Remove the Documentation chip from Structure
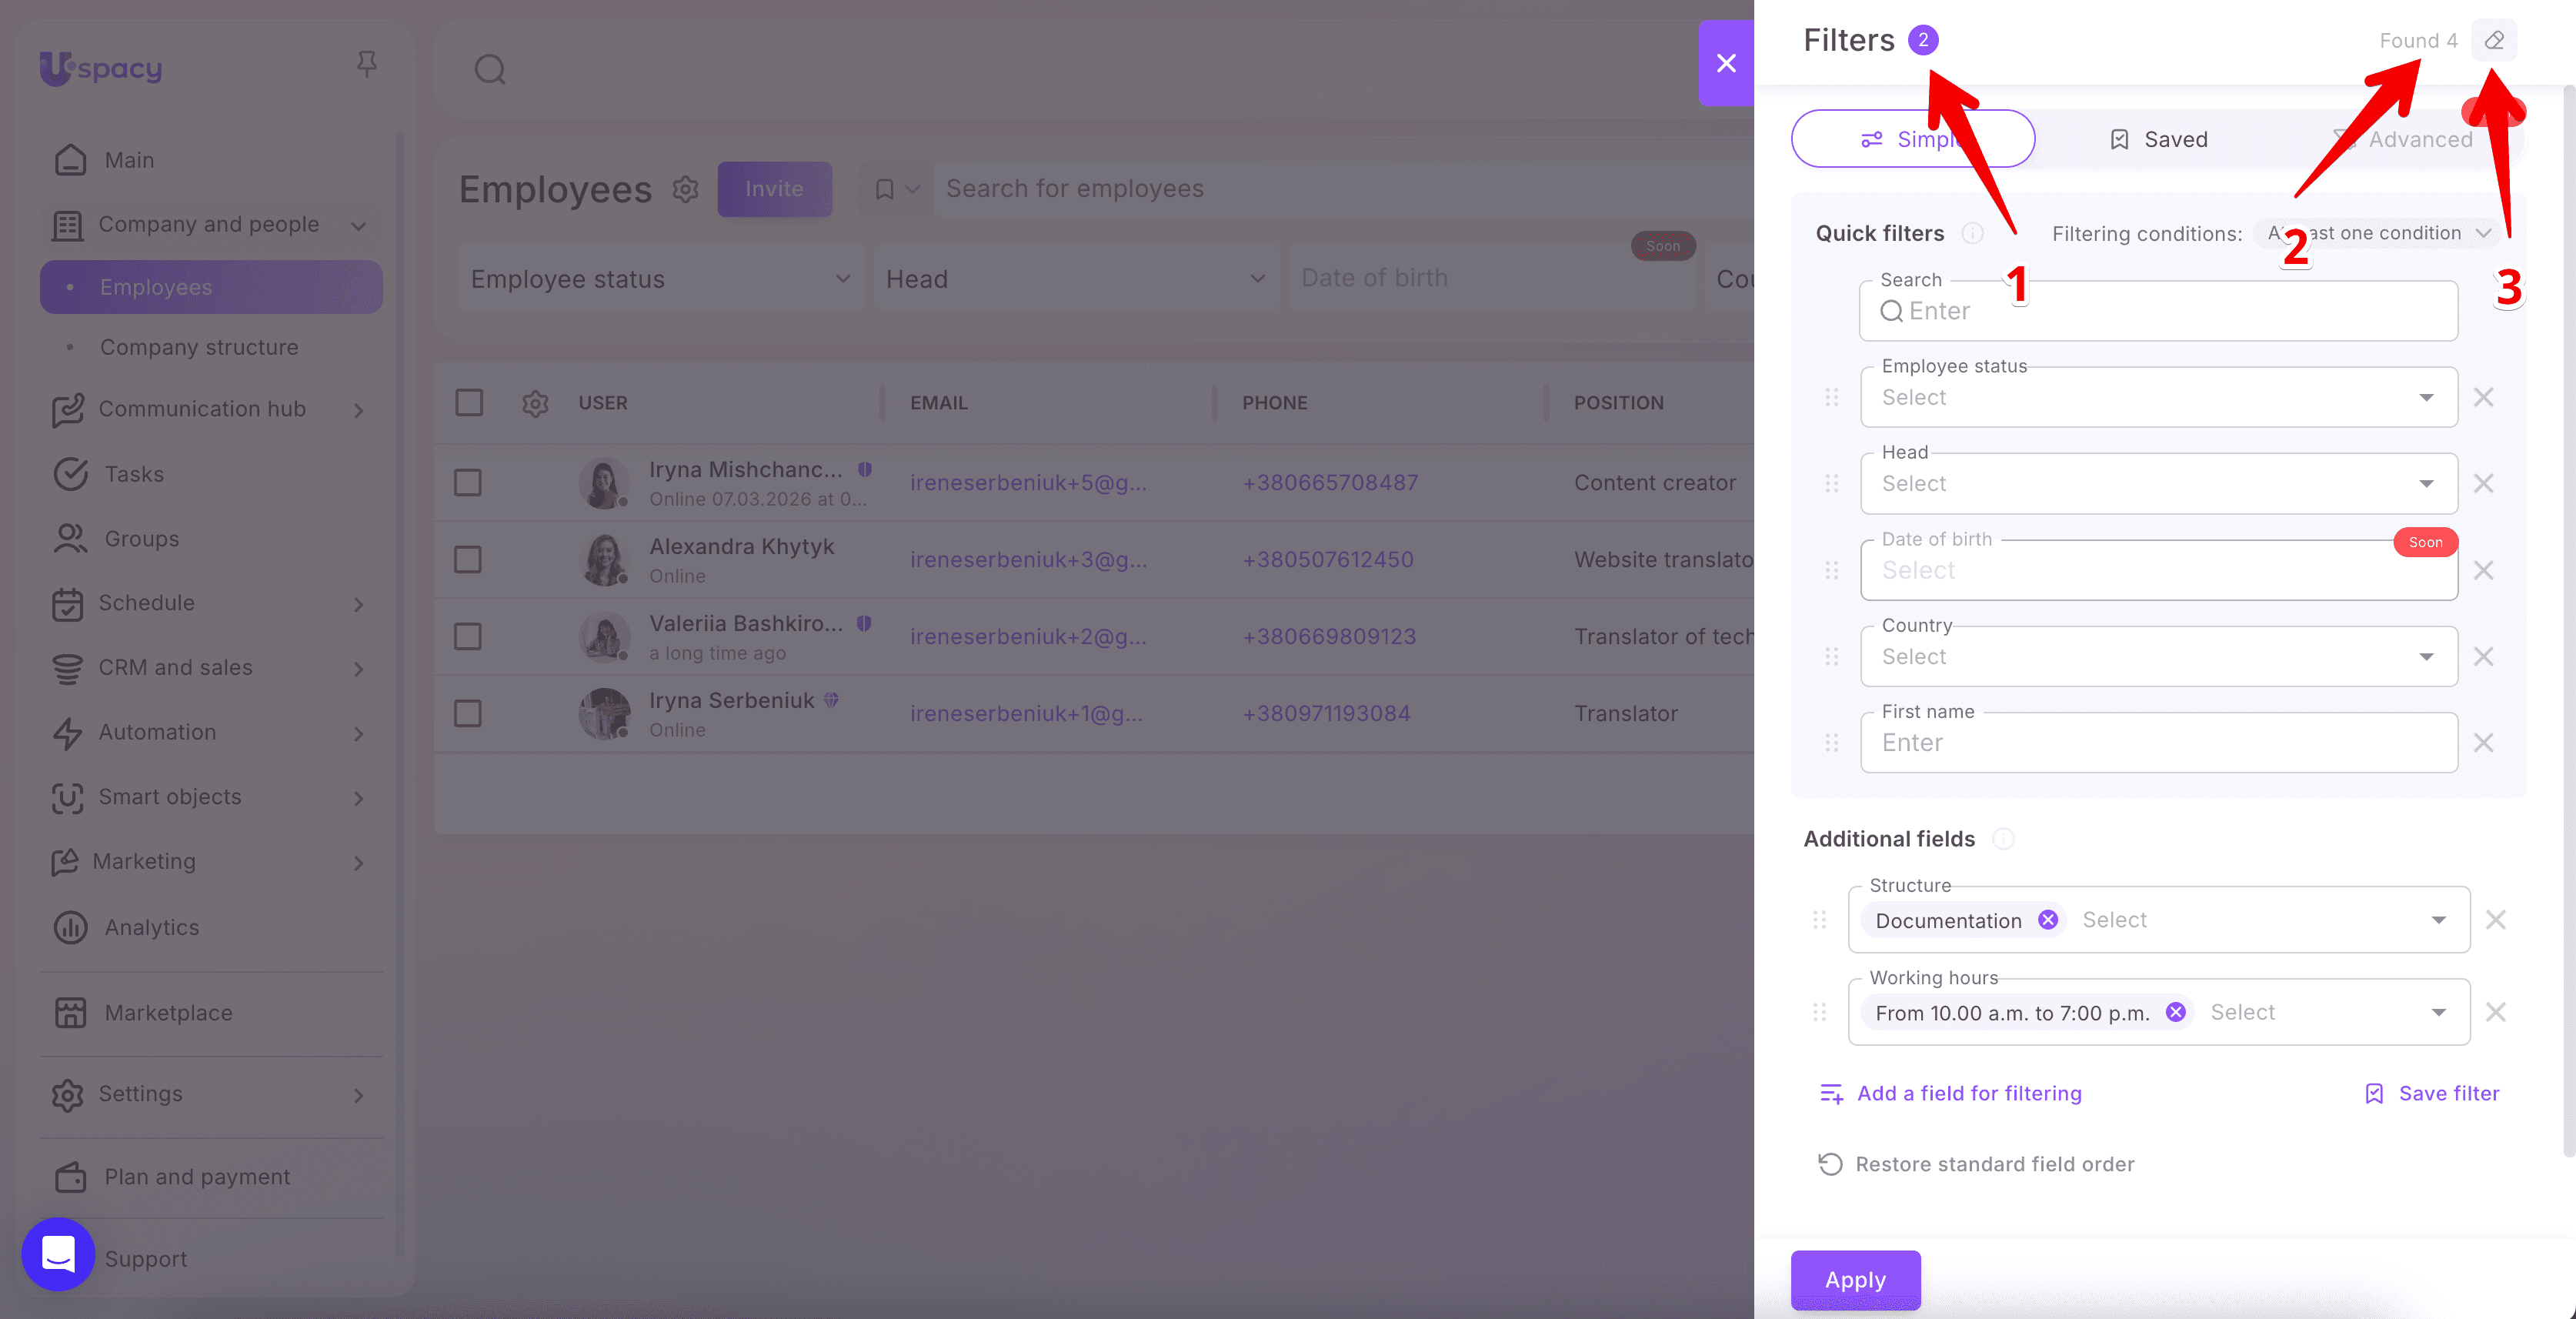The width and height of the screenshot is (2576, 1319). (x=2048, y=920)
